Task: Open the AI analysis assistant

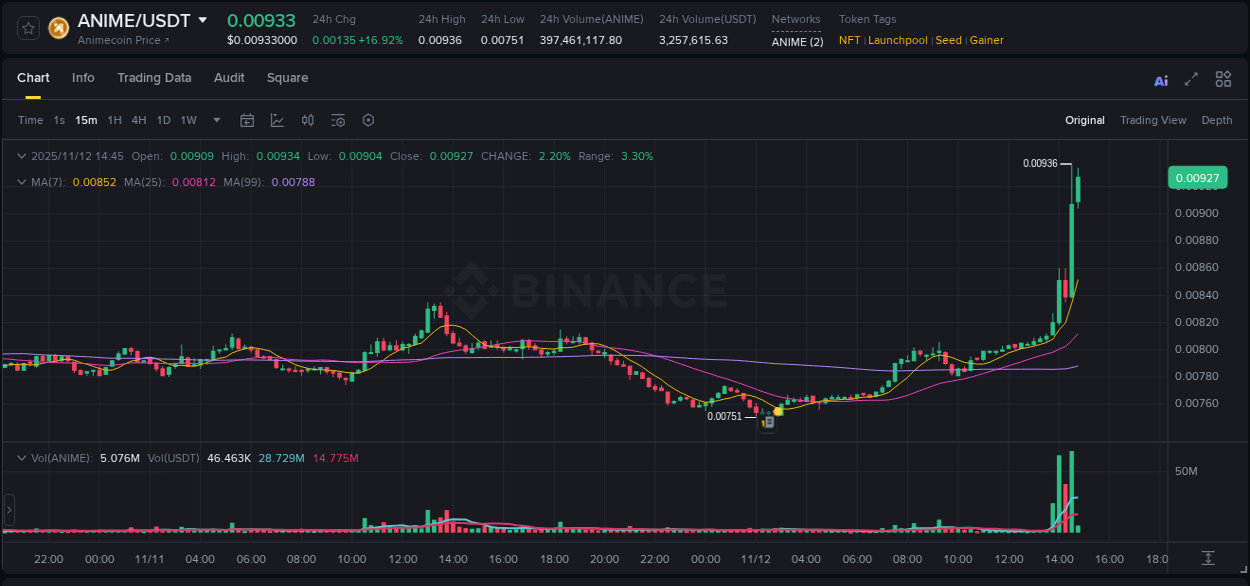Action: pos(1161,79)
